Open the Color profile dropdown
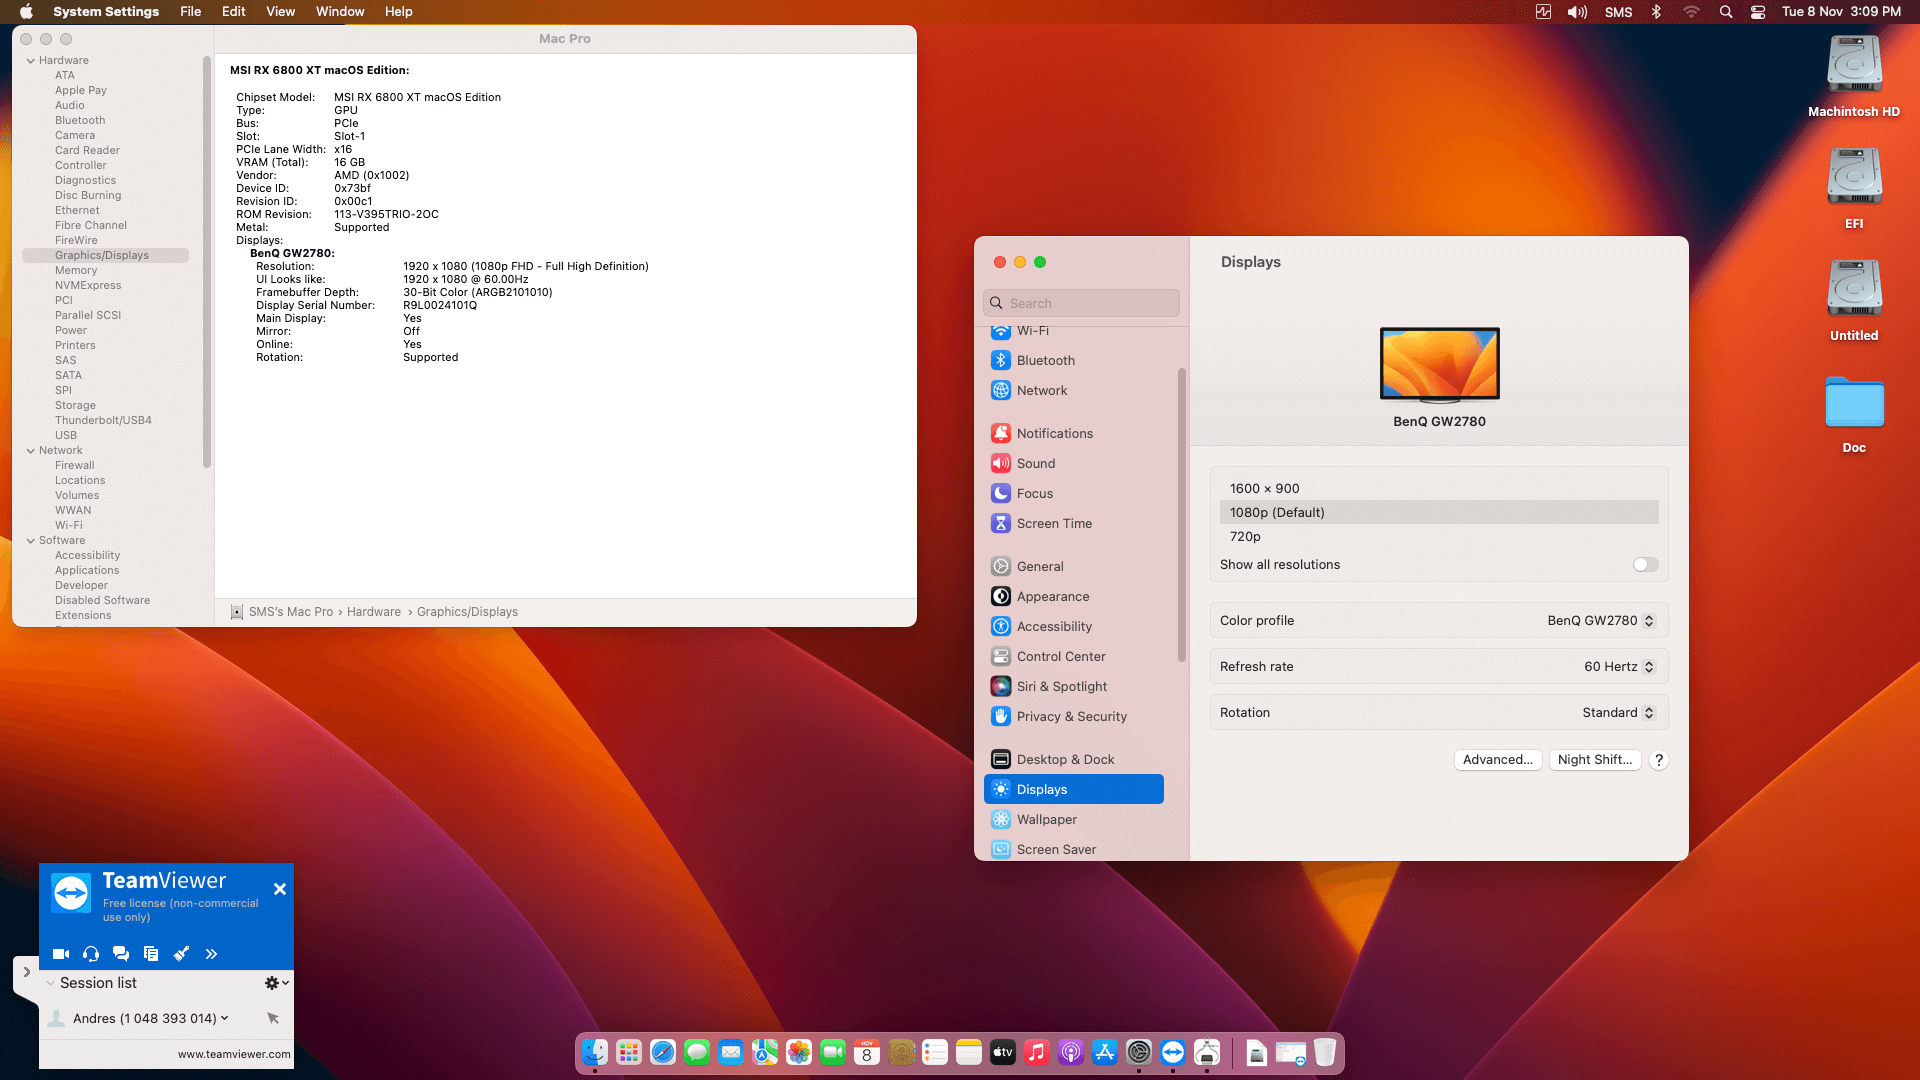1920x1080 pixels. click(x=1601, y=621)
